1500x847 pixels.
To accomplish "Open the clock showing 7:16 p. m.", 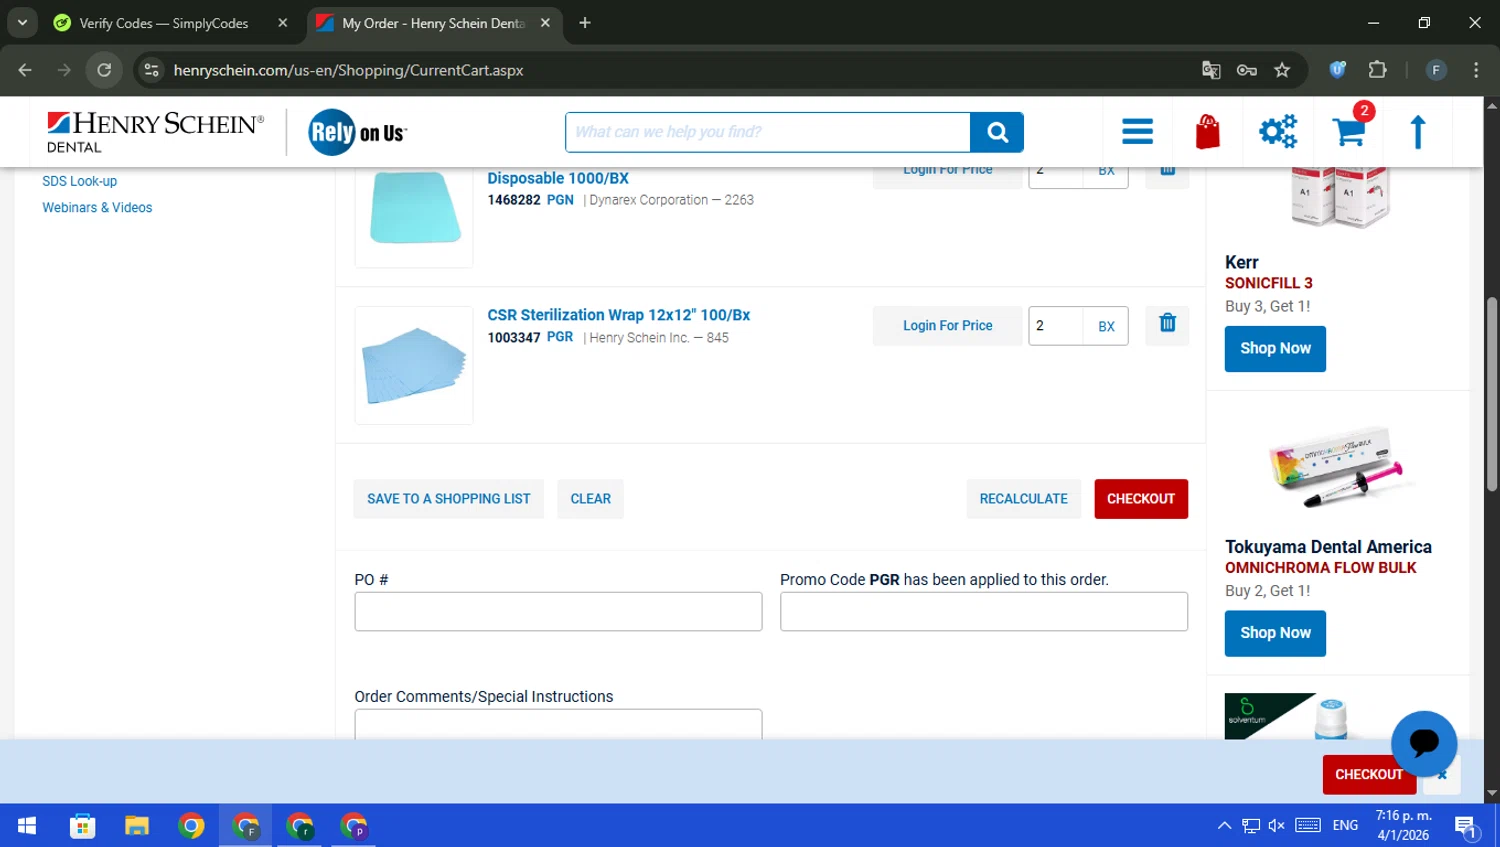I will click(1403, 825).
